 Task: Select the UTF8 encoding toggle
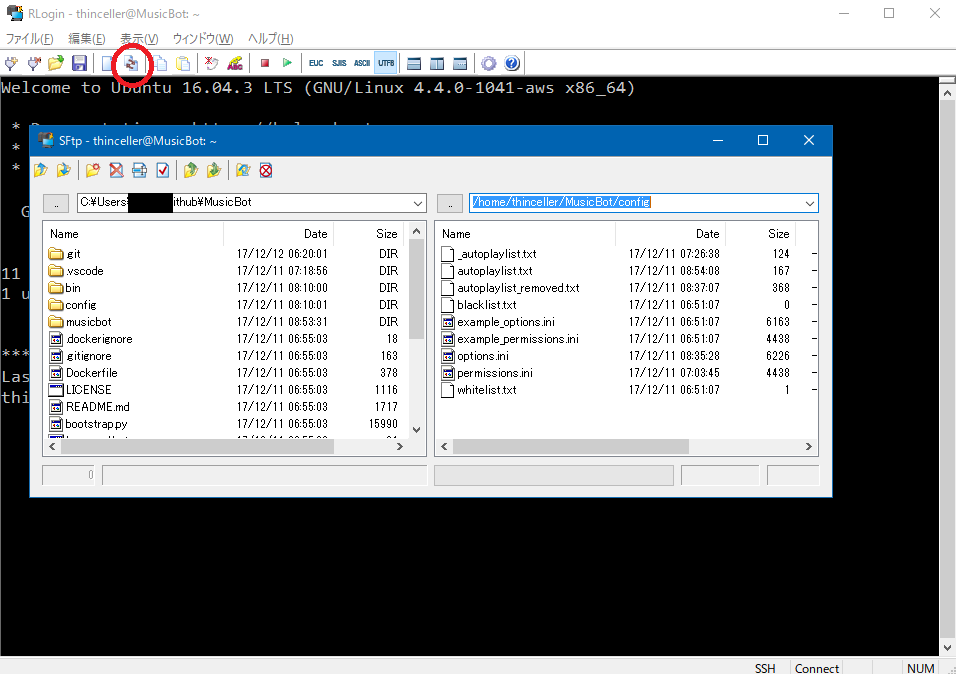[385, 62]
